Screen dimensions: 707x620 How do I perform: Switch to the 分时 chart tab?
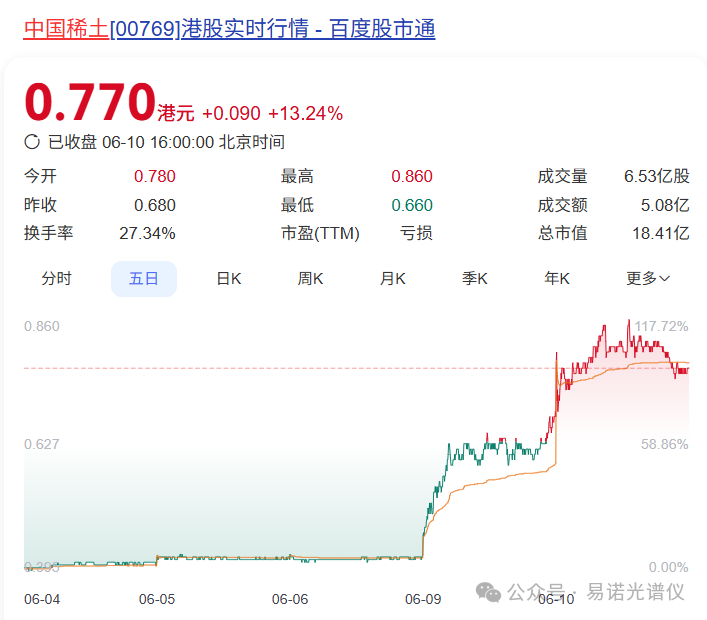(x=57, y=279)
